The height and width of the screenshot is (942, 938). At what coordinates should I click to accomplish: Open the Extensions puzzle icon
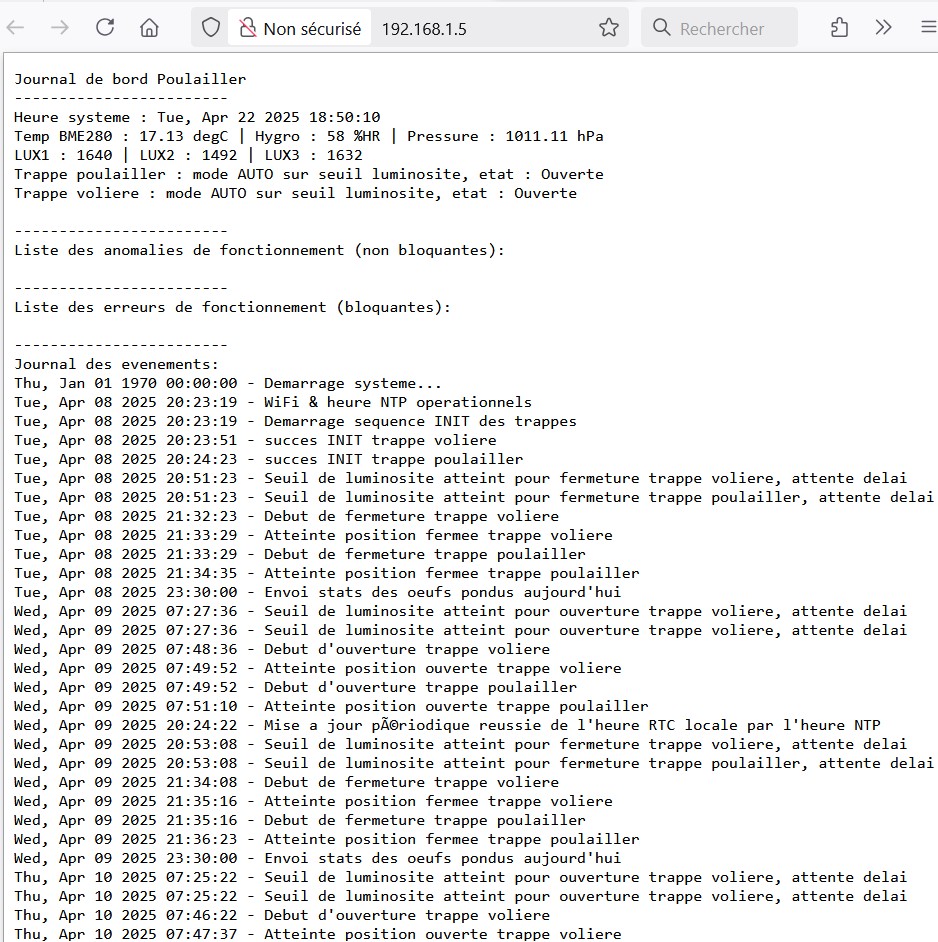(839, 28)
